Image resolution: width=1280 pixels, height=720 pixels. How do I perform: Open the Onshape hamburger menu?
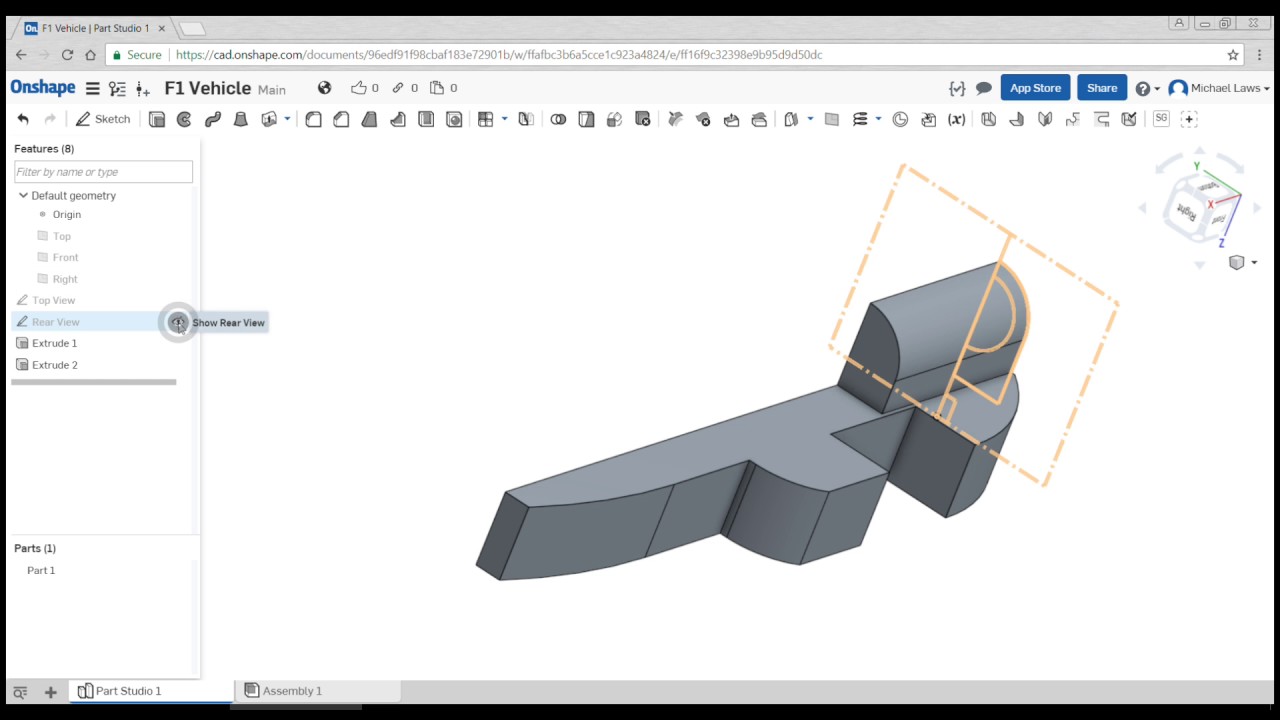[x=92, y=88]
